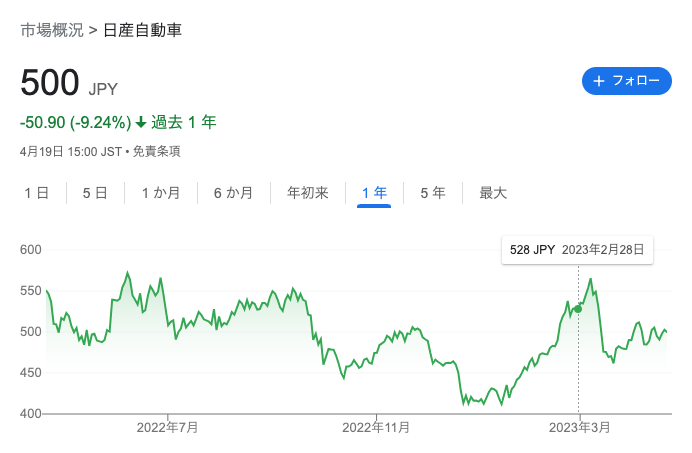Click the 2023年3月 axis label
This screenshot has height=453, width=692.
click(579, 427)
